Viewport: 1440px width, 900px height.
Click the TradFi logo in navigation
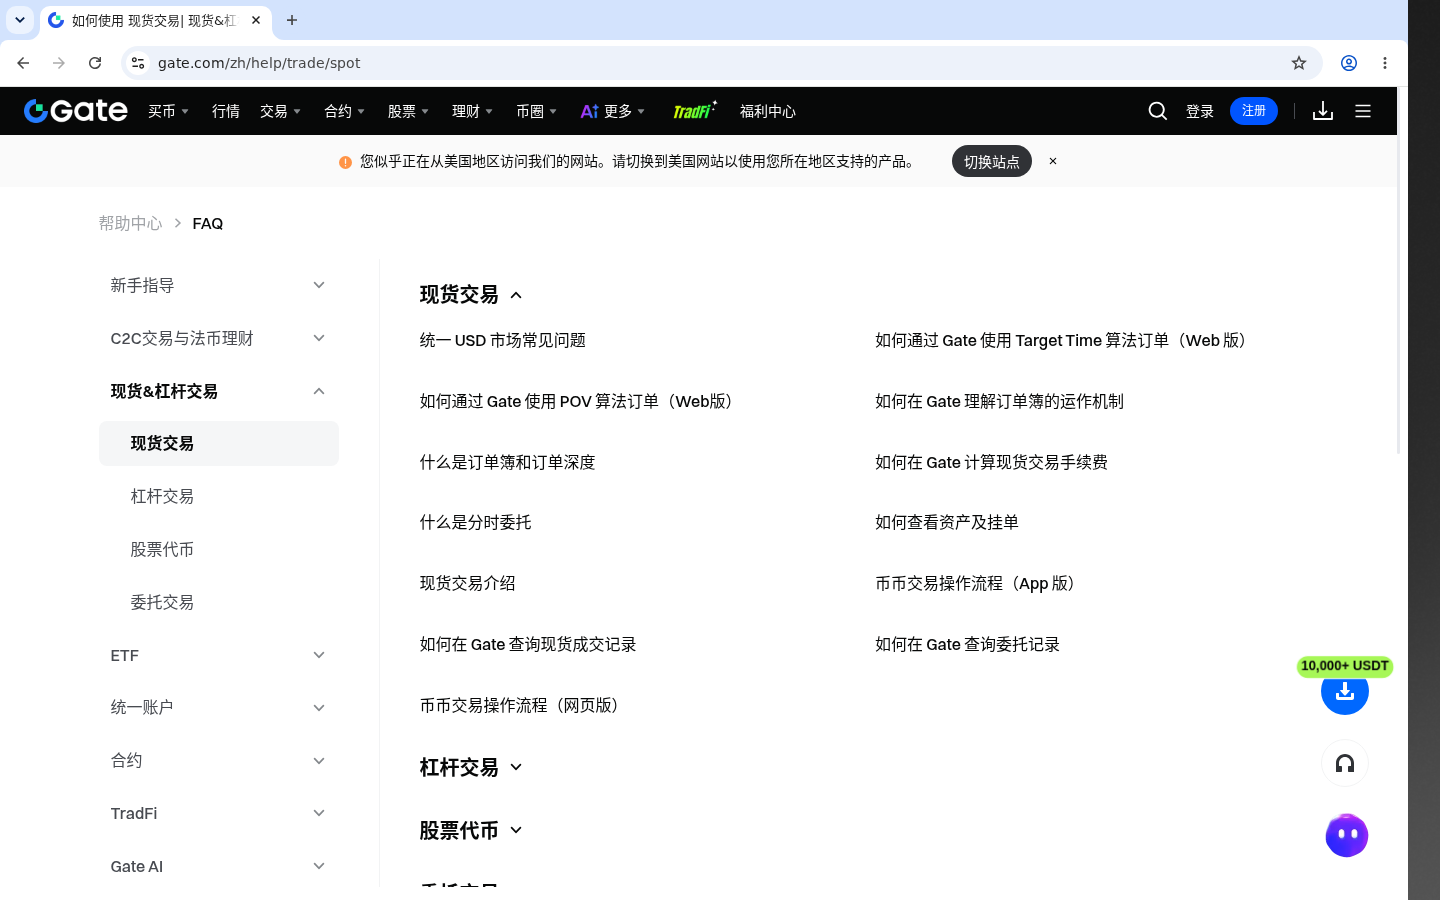point(695,111)
